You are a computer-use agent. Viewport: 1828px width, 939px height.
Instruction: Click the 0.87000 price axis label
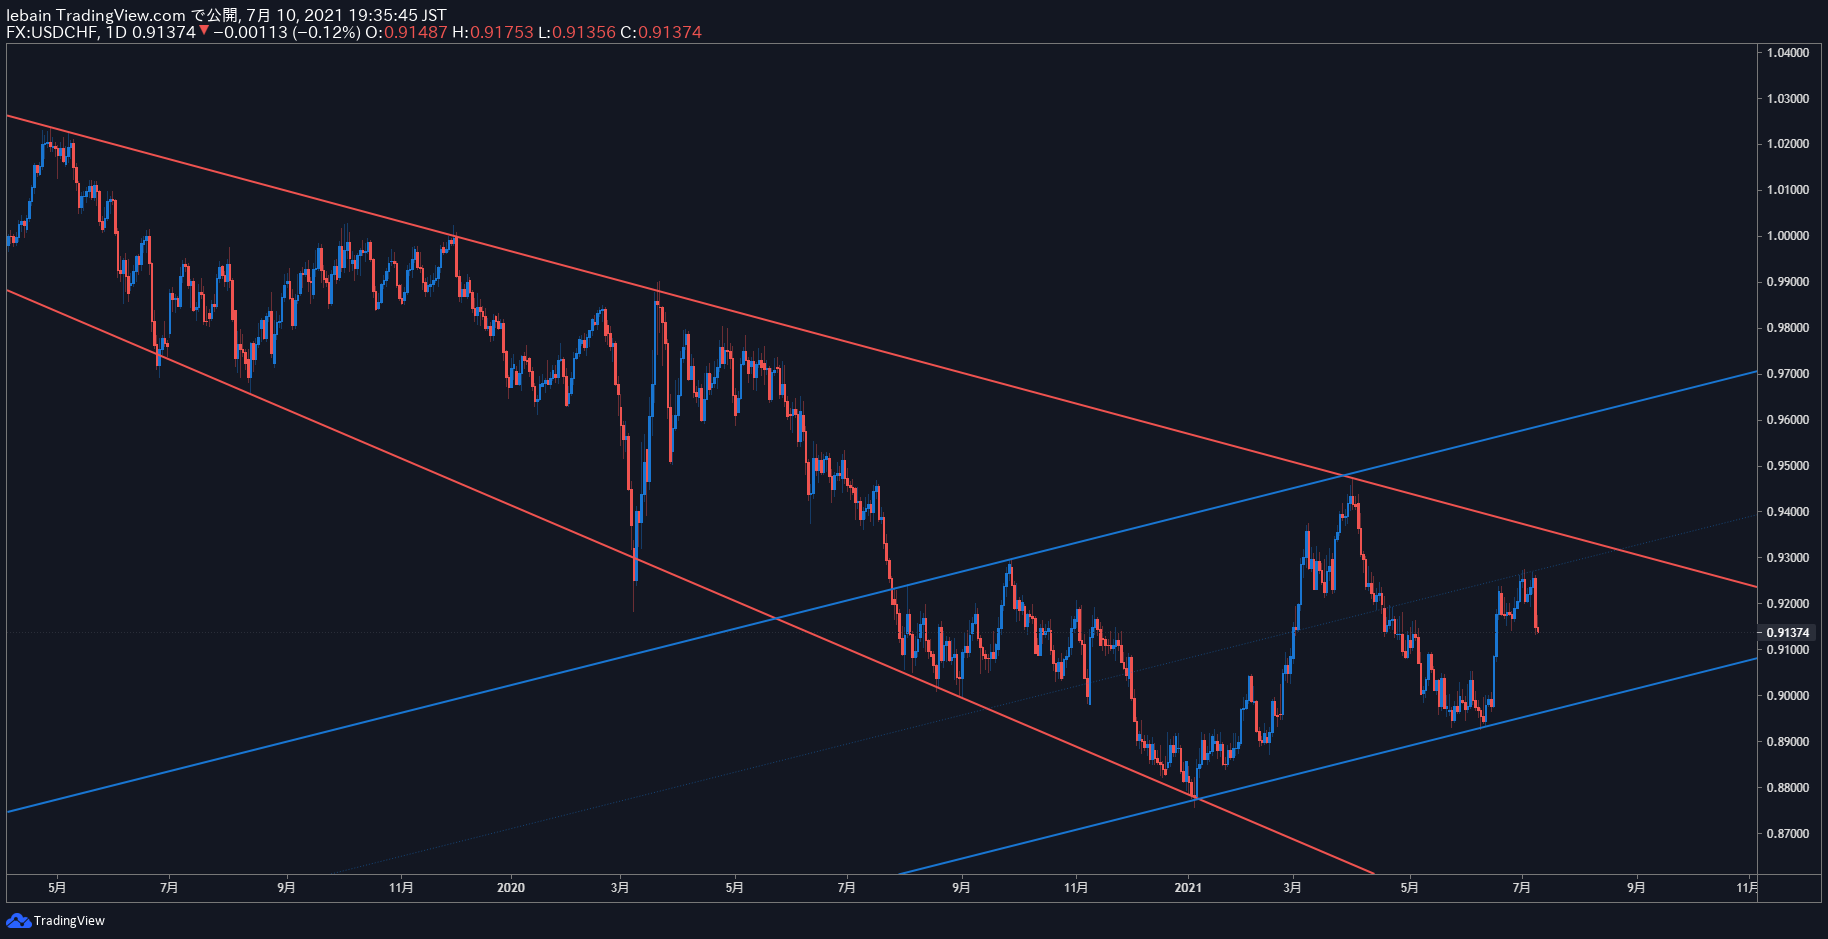1788,834
